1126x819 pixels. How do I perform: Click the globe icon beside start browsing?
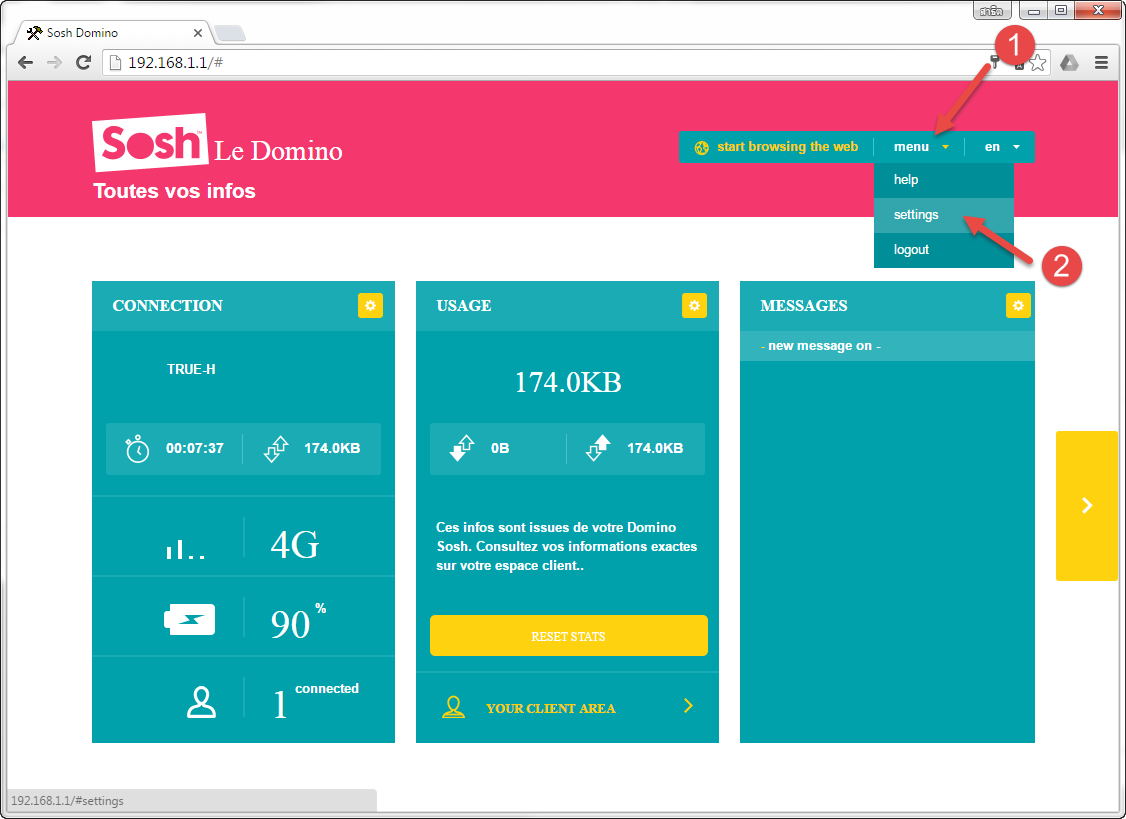(x=702, y=147)
